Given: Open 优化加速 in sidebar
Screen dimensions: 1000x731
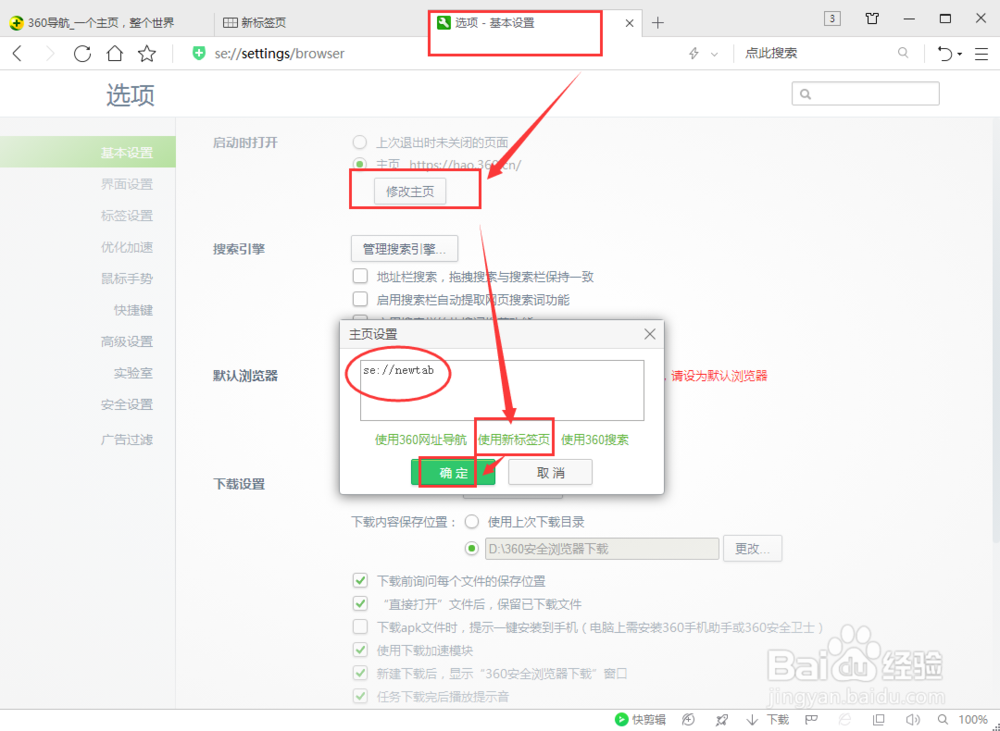Looking at the screenshot, I should [126, 247].
